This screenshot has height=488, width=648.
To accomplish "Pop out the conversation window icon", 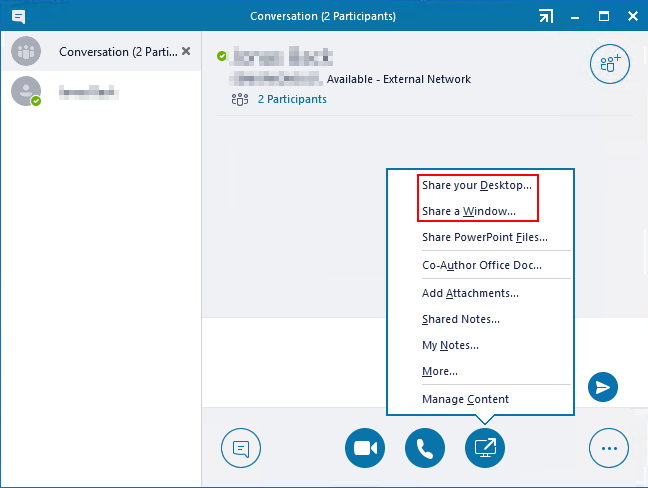I will point(545,16).
